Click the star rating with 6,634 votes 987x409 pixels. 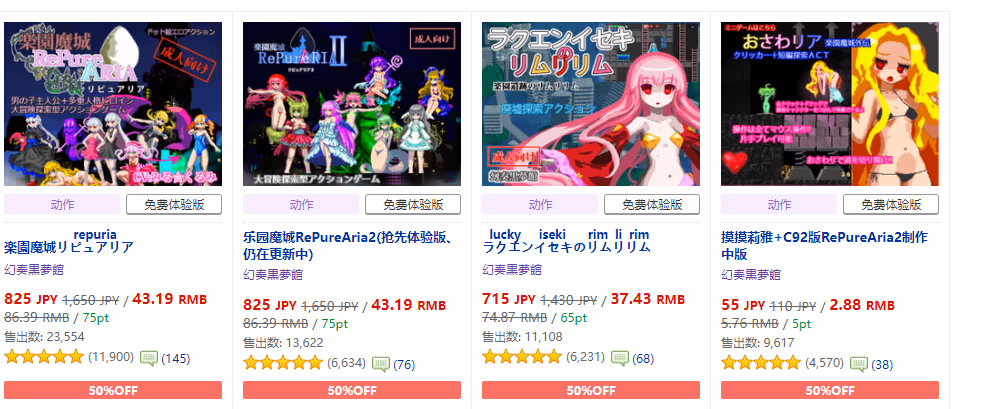[x=283, y=362]
